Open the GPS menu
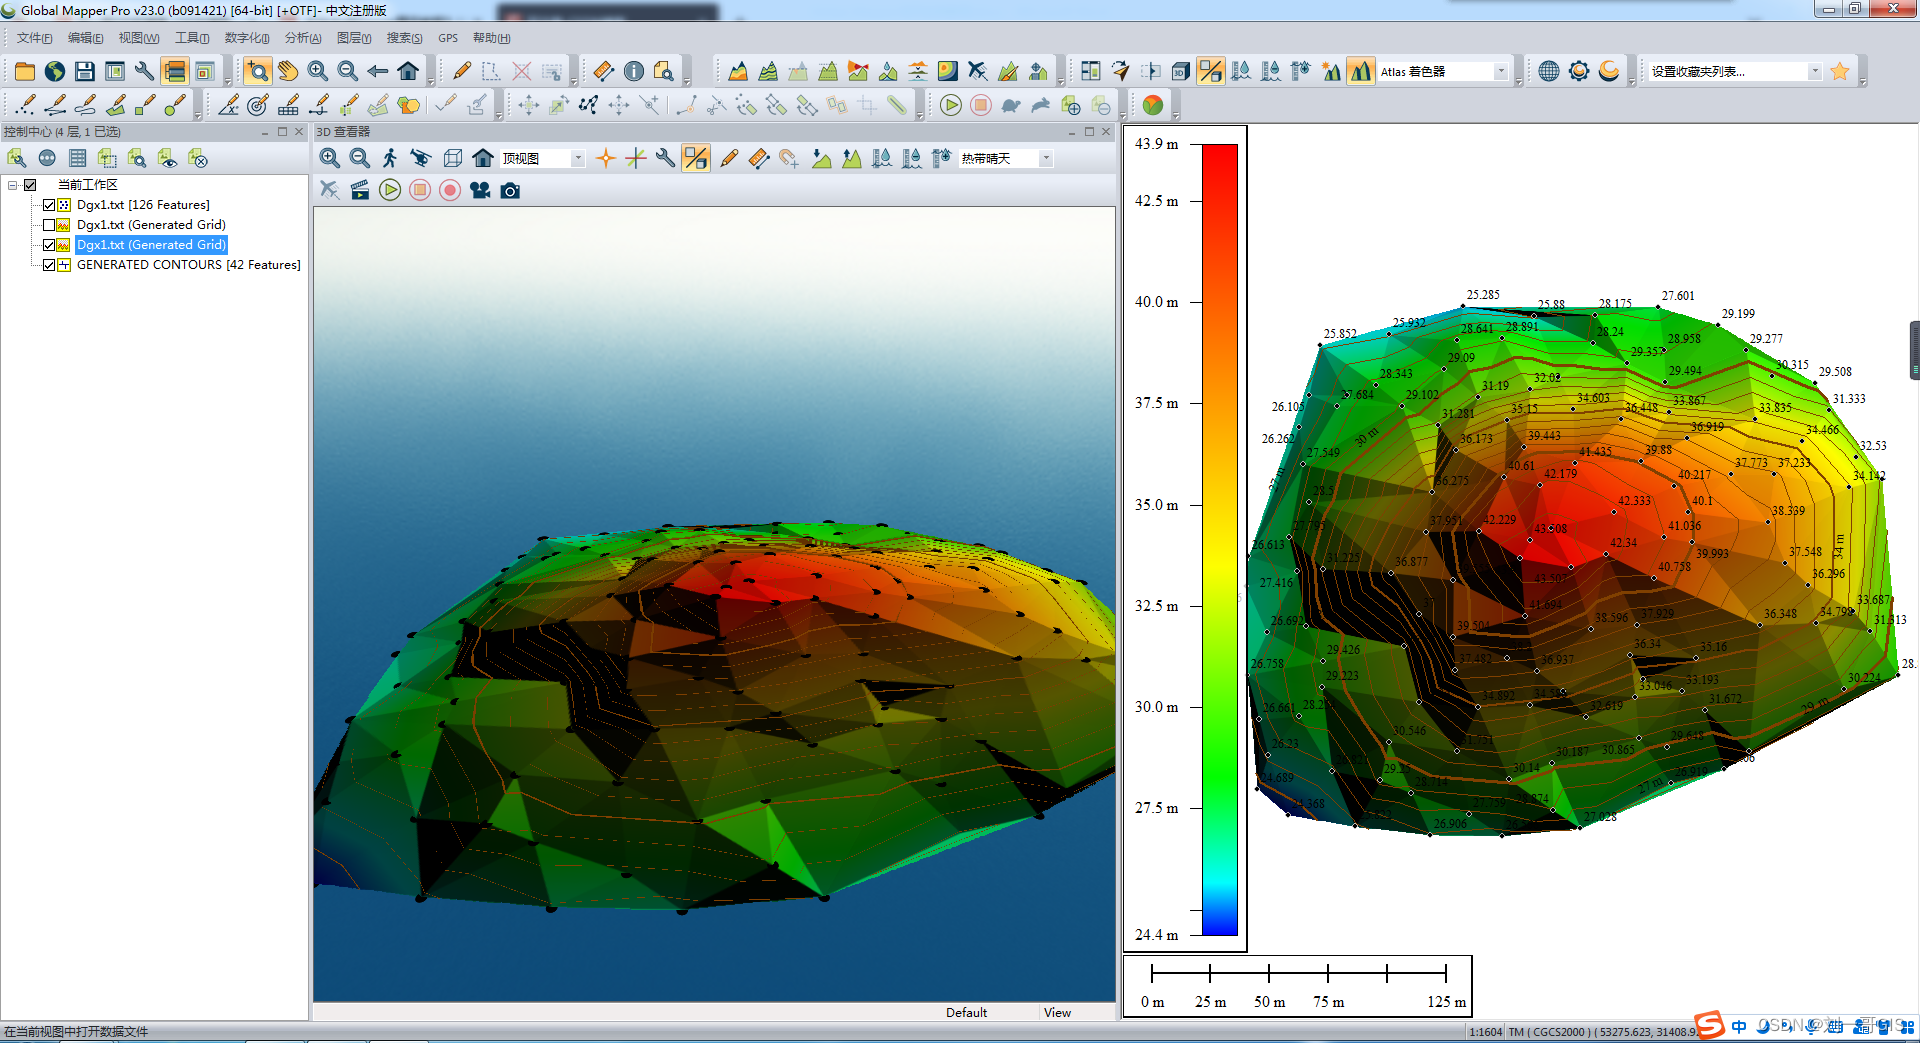 tap(448, 38)
